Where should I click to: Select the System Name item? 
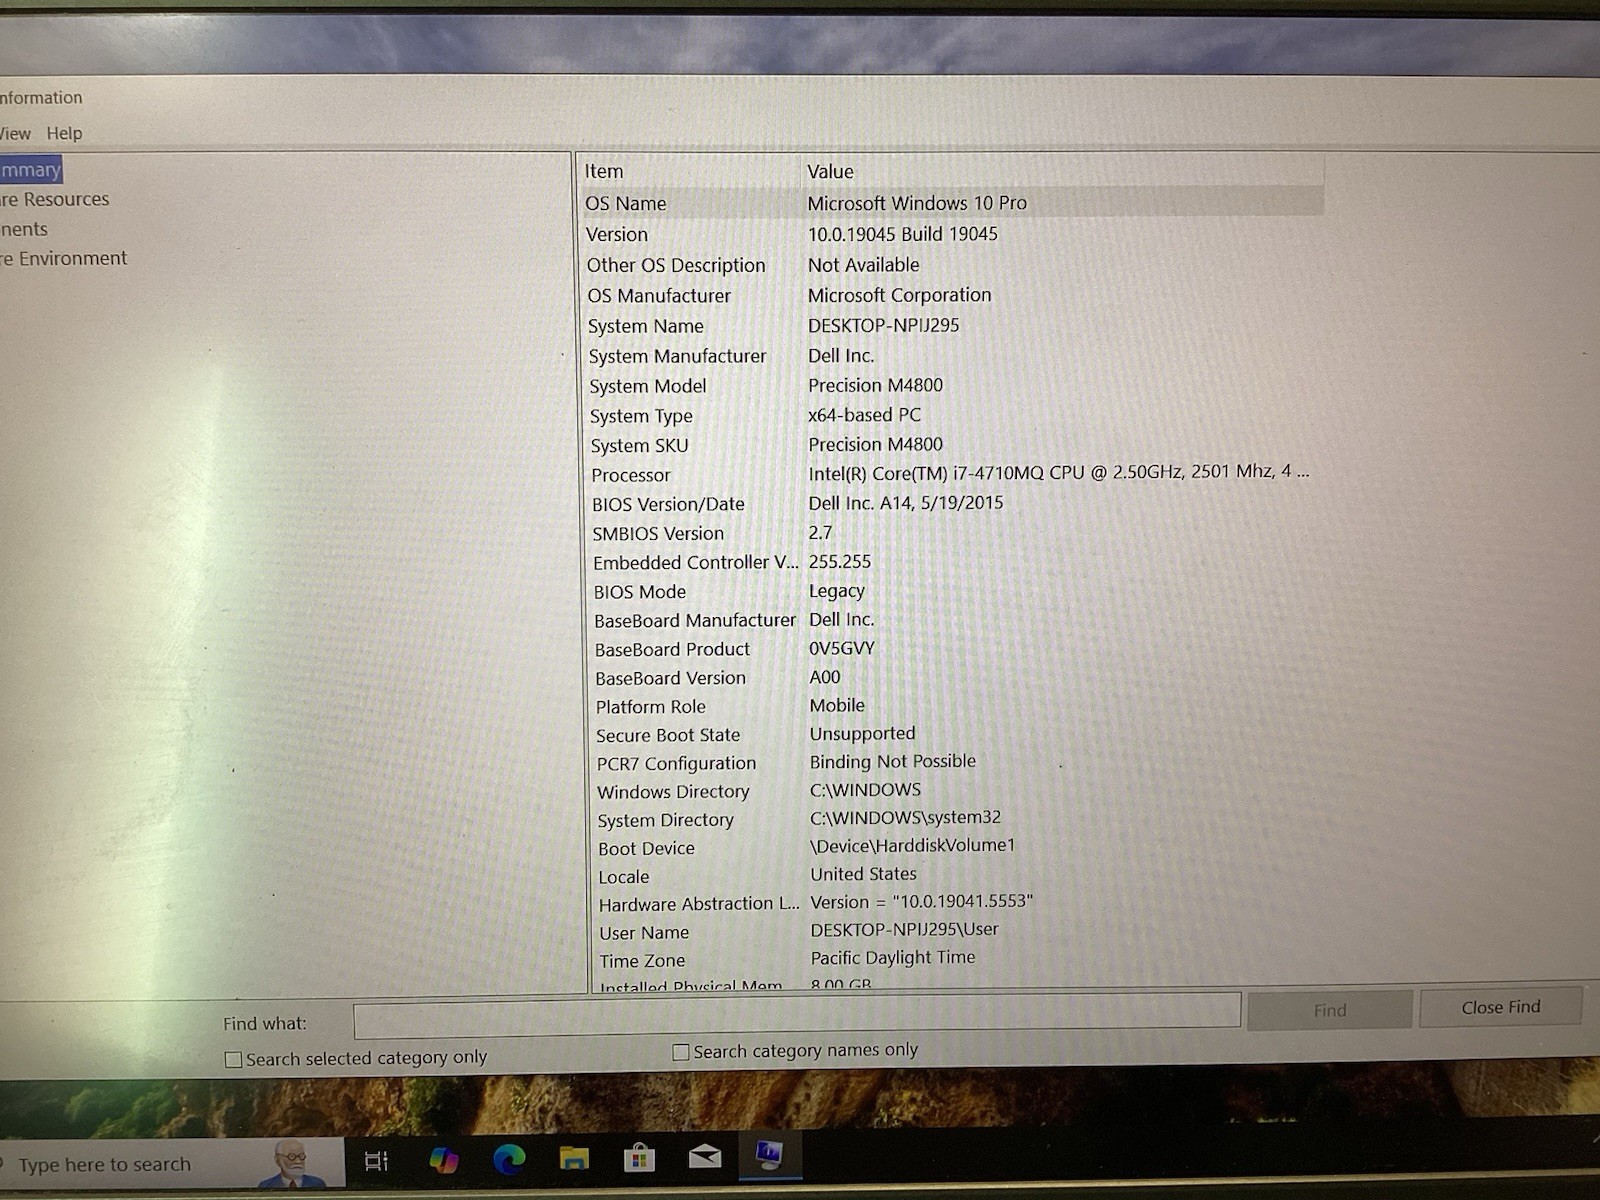[646, 326]
